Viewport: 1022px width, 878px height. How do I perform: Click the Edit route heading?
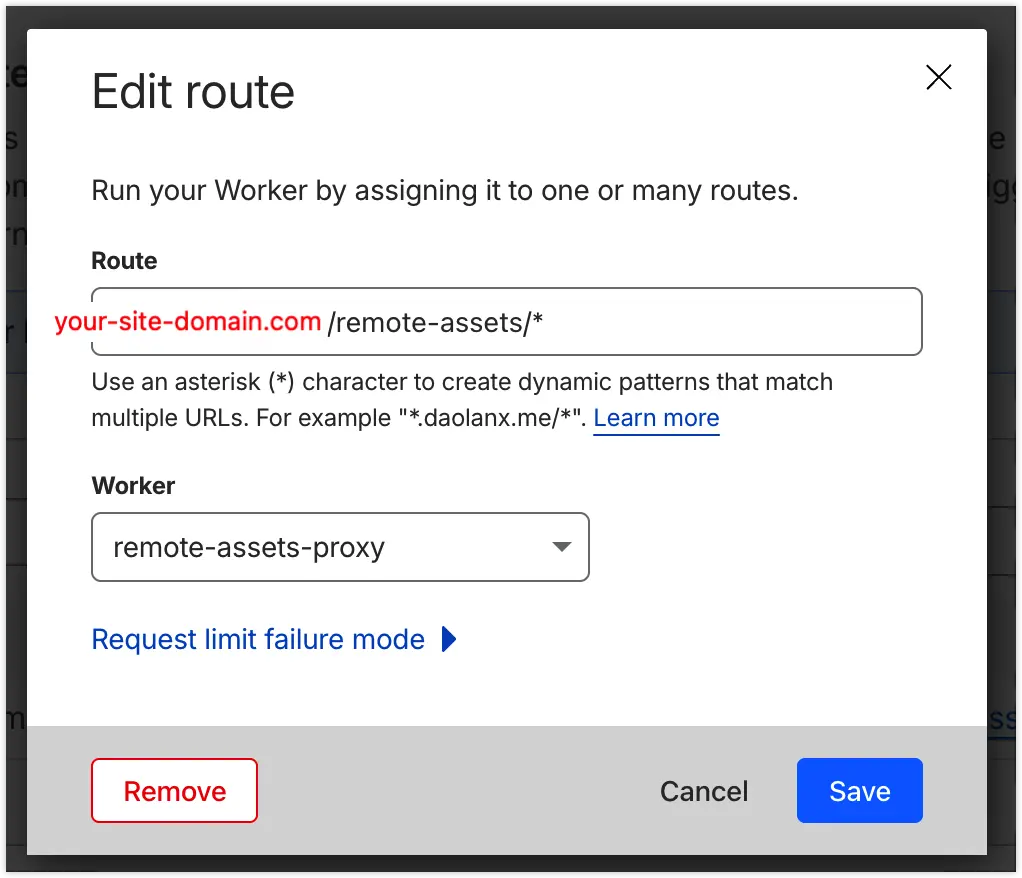[x=193, y=92]
